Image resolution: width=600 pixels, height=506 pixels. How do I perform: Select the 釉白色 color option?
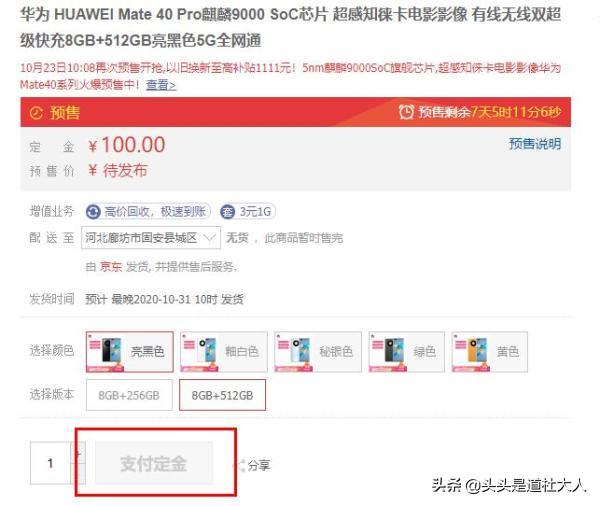[224, 352]
